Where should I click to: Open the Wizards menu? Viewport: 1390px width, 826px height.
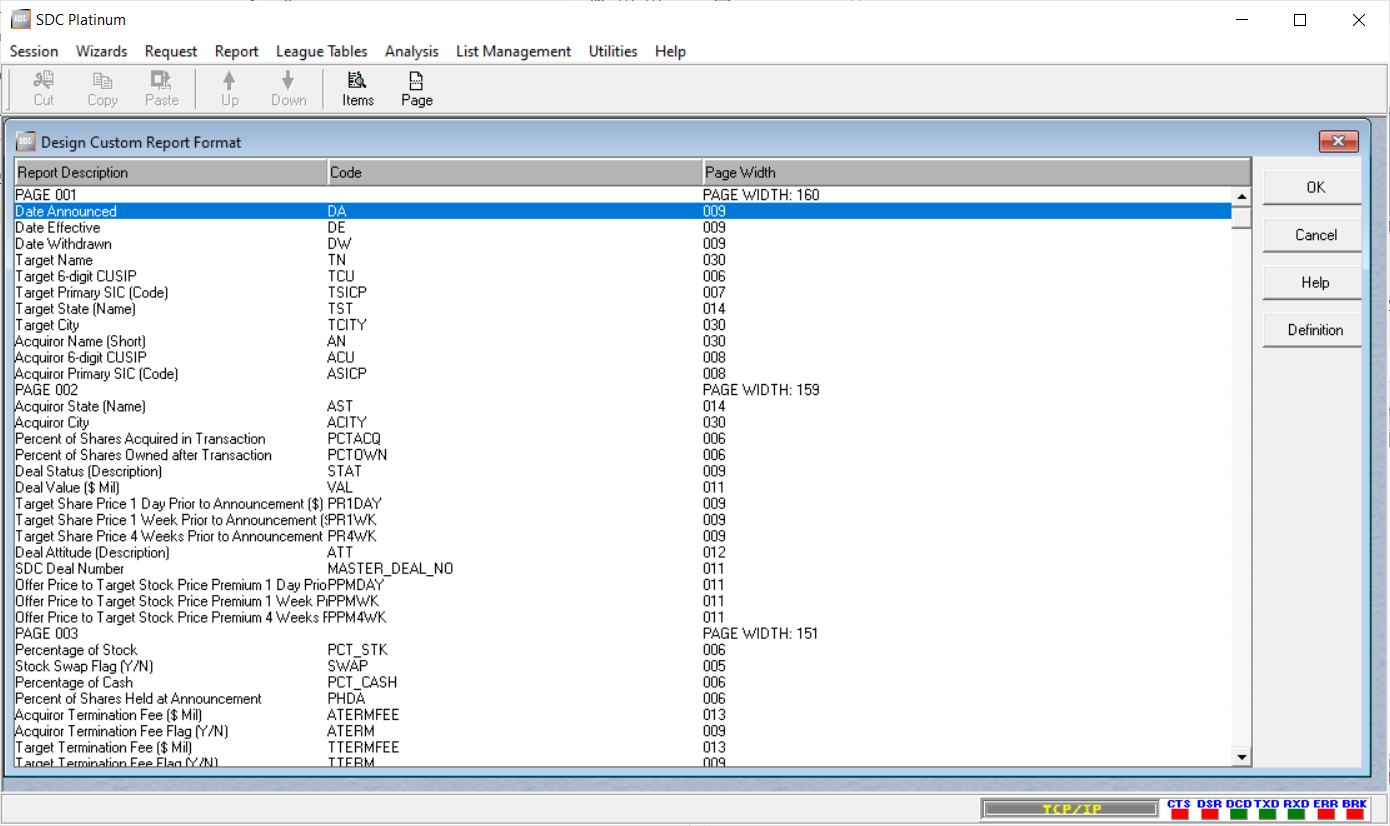pyautogui.click(x=101, y=51)
